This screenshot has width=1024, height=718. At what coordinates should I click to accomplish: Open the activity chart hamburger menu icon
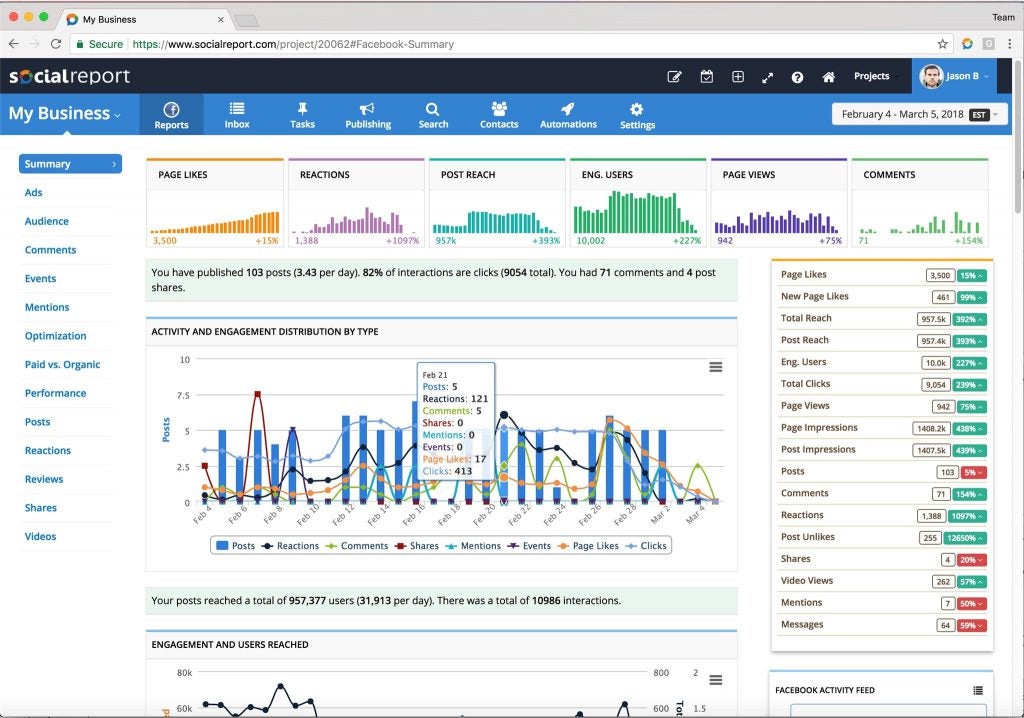point(716,367)
